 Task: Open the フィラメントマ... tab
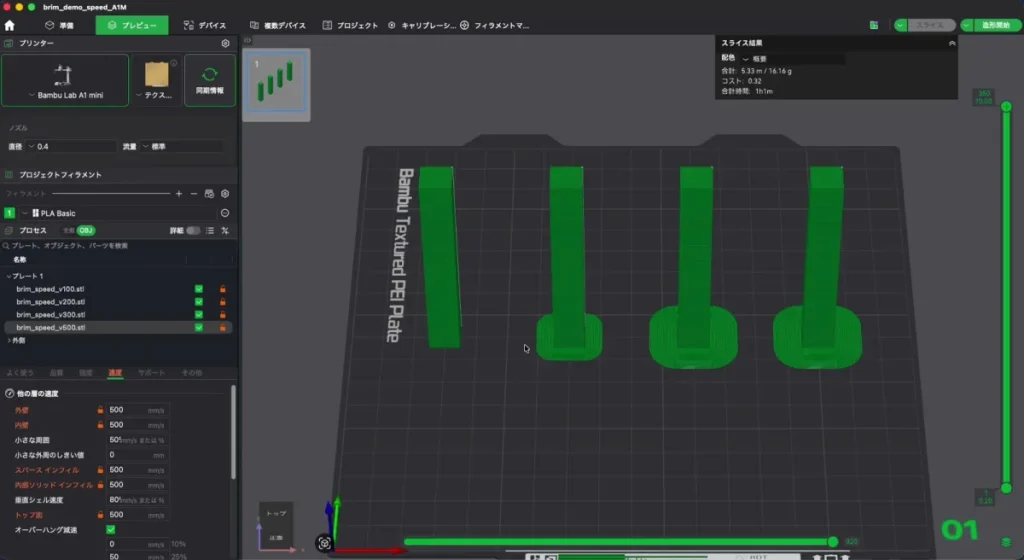pyautogui.click(x=494, y=25)
